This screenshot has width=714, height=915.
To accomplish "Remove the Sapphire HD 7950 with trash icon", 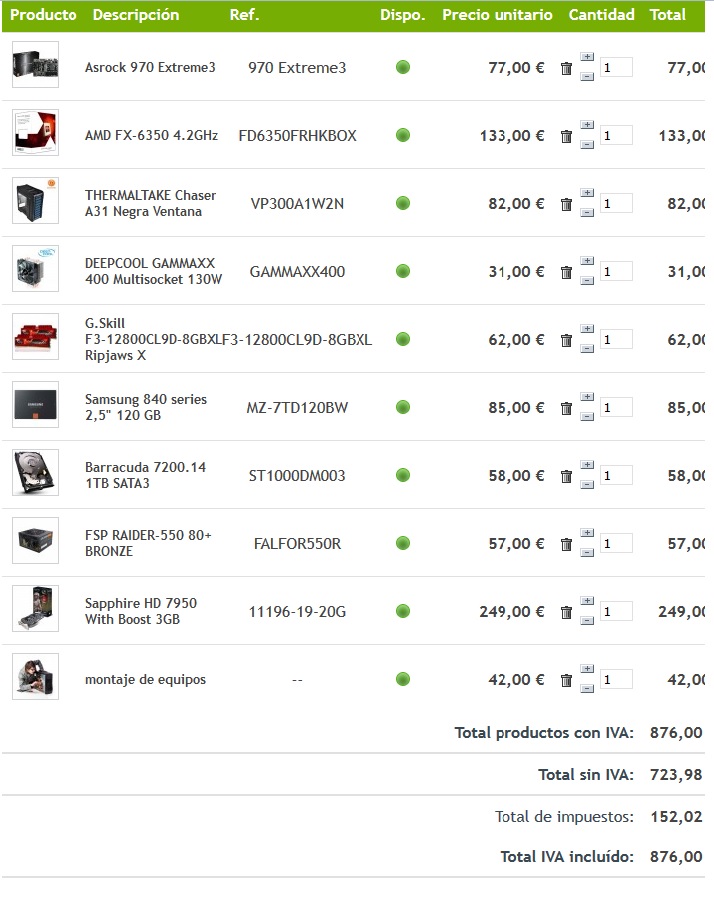I will (566, 612).
